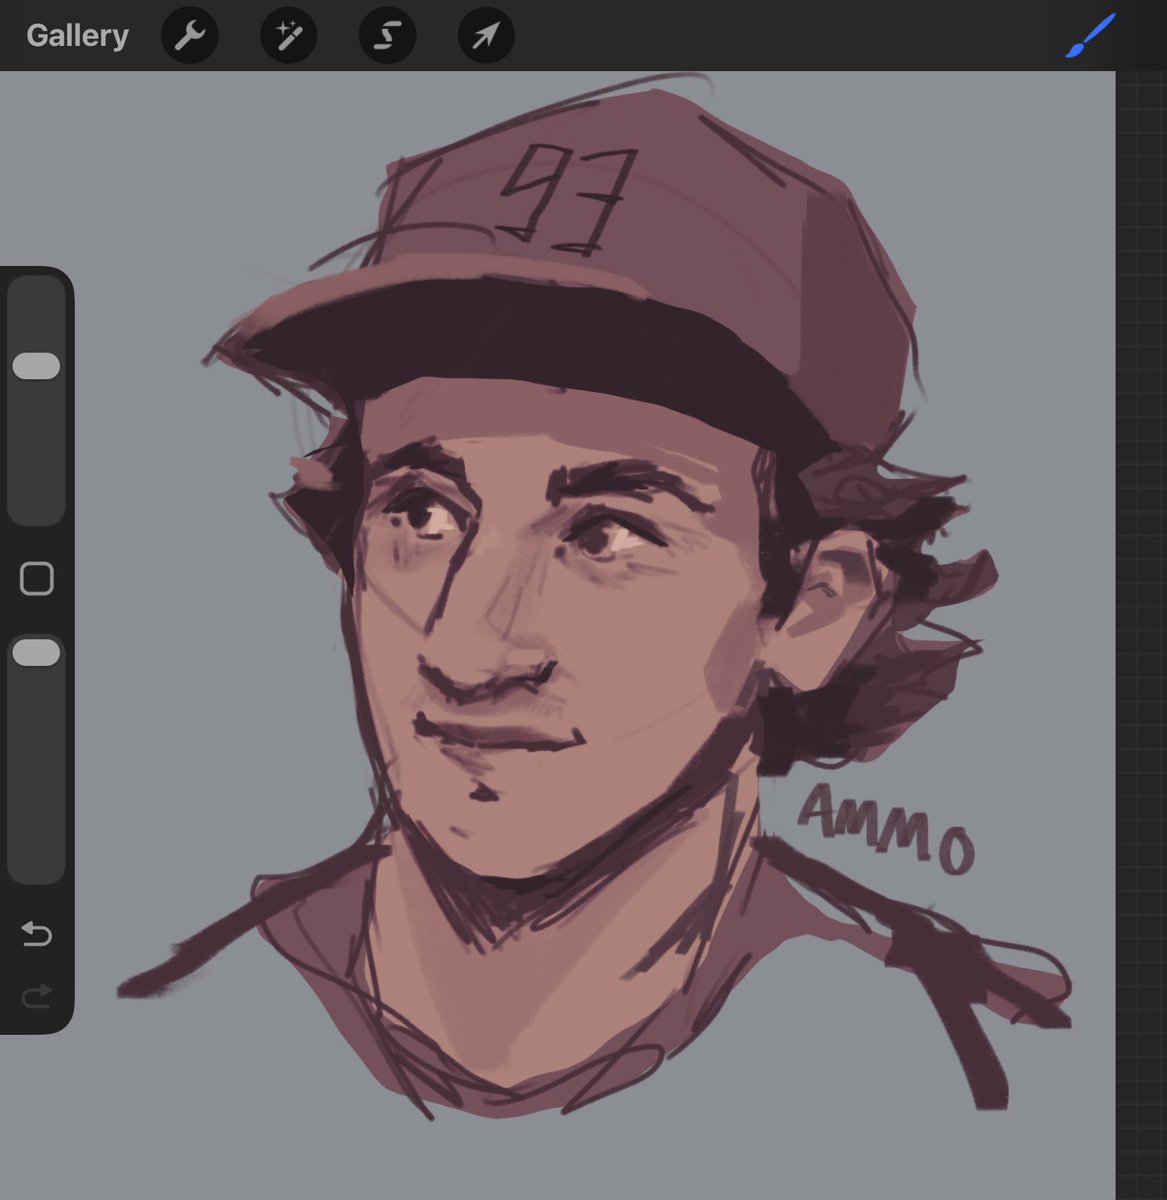Click the lower part of brush size track
Screen dimensions: 1167x1200
(x=36, y=460)
